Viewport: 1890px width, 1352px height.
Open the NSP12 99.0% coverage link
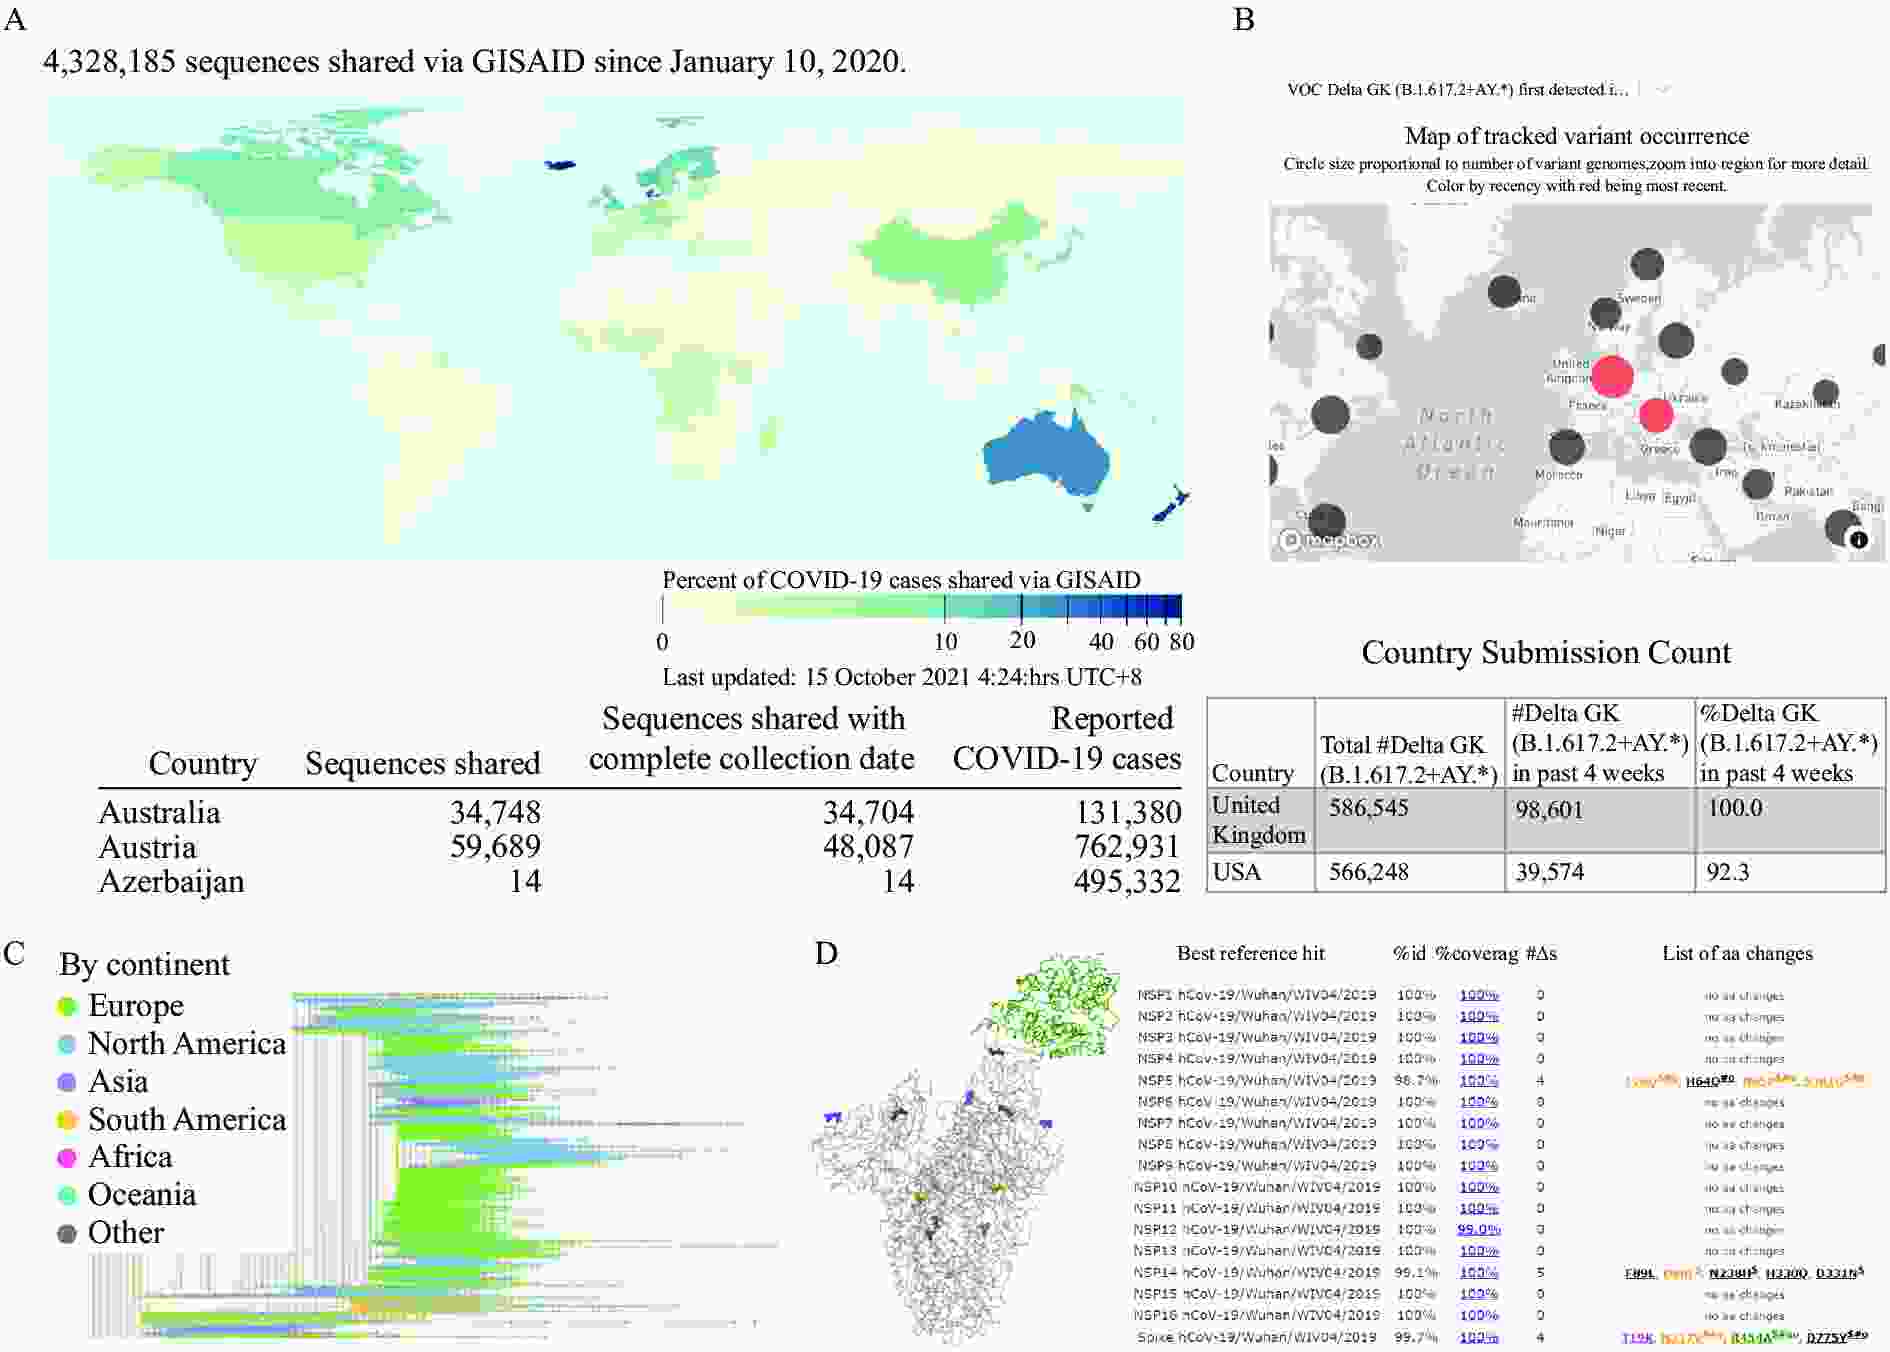click(x=1478, y=1230)
